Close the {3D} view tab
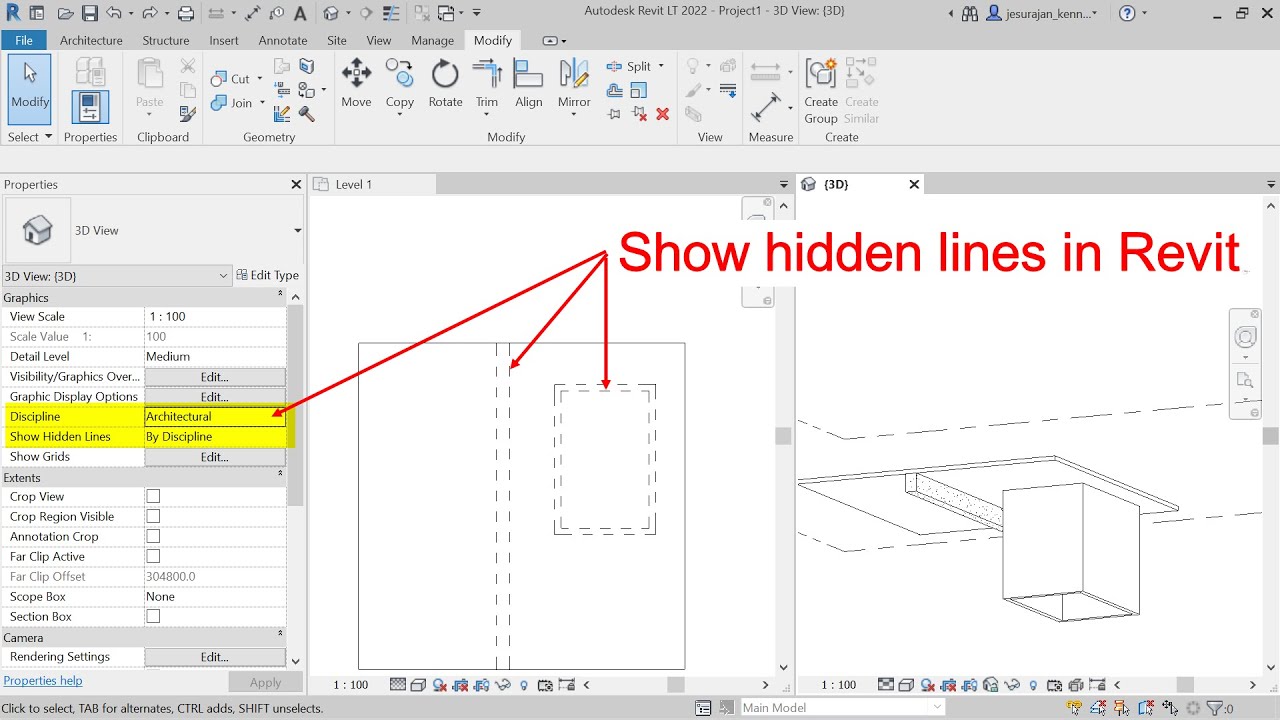 click(914, 184)
